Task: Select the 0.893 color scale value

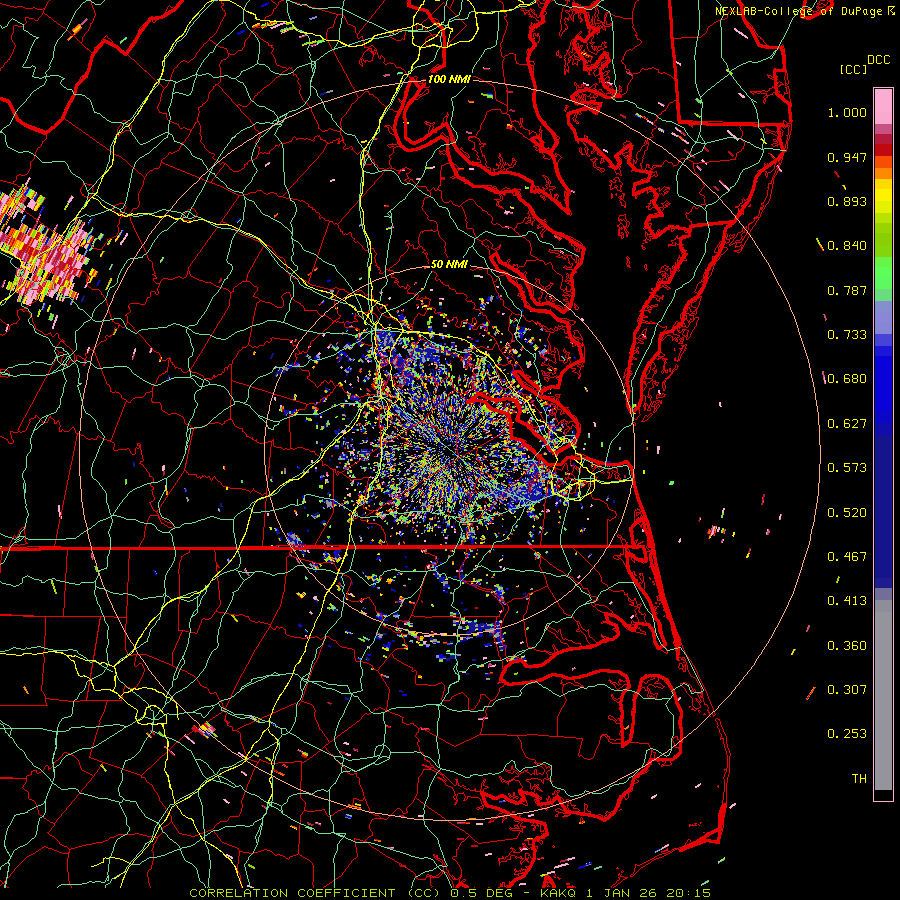Action: (x=847, y=201)
